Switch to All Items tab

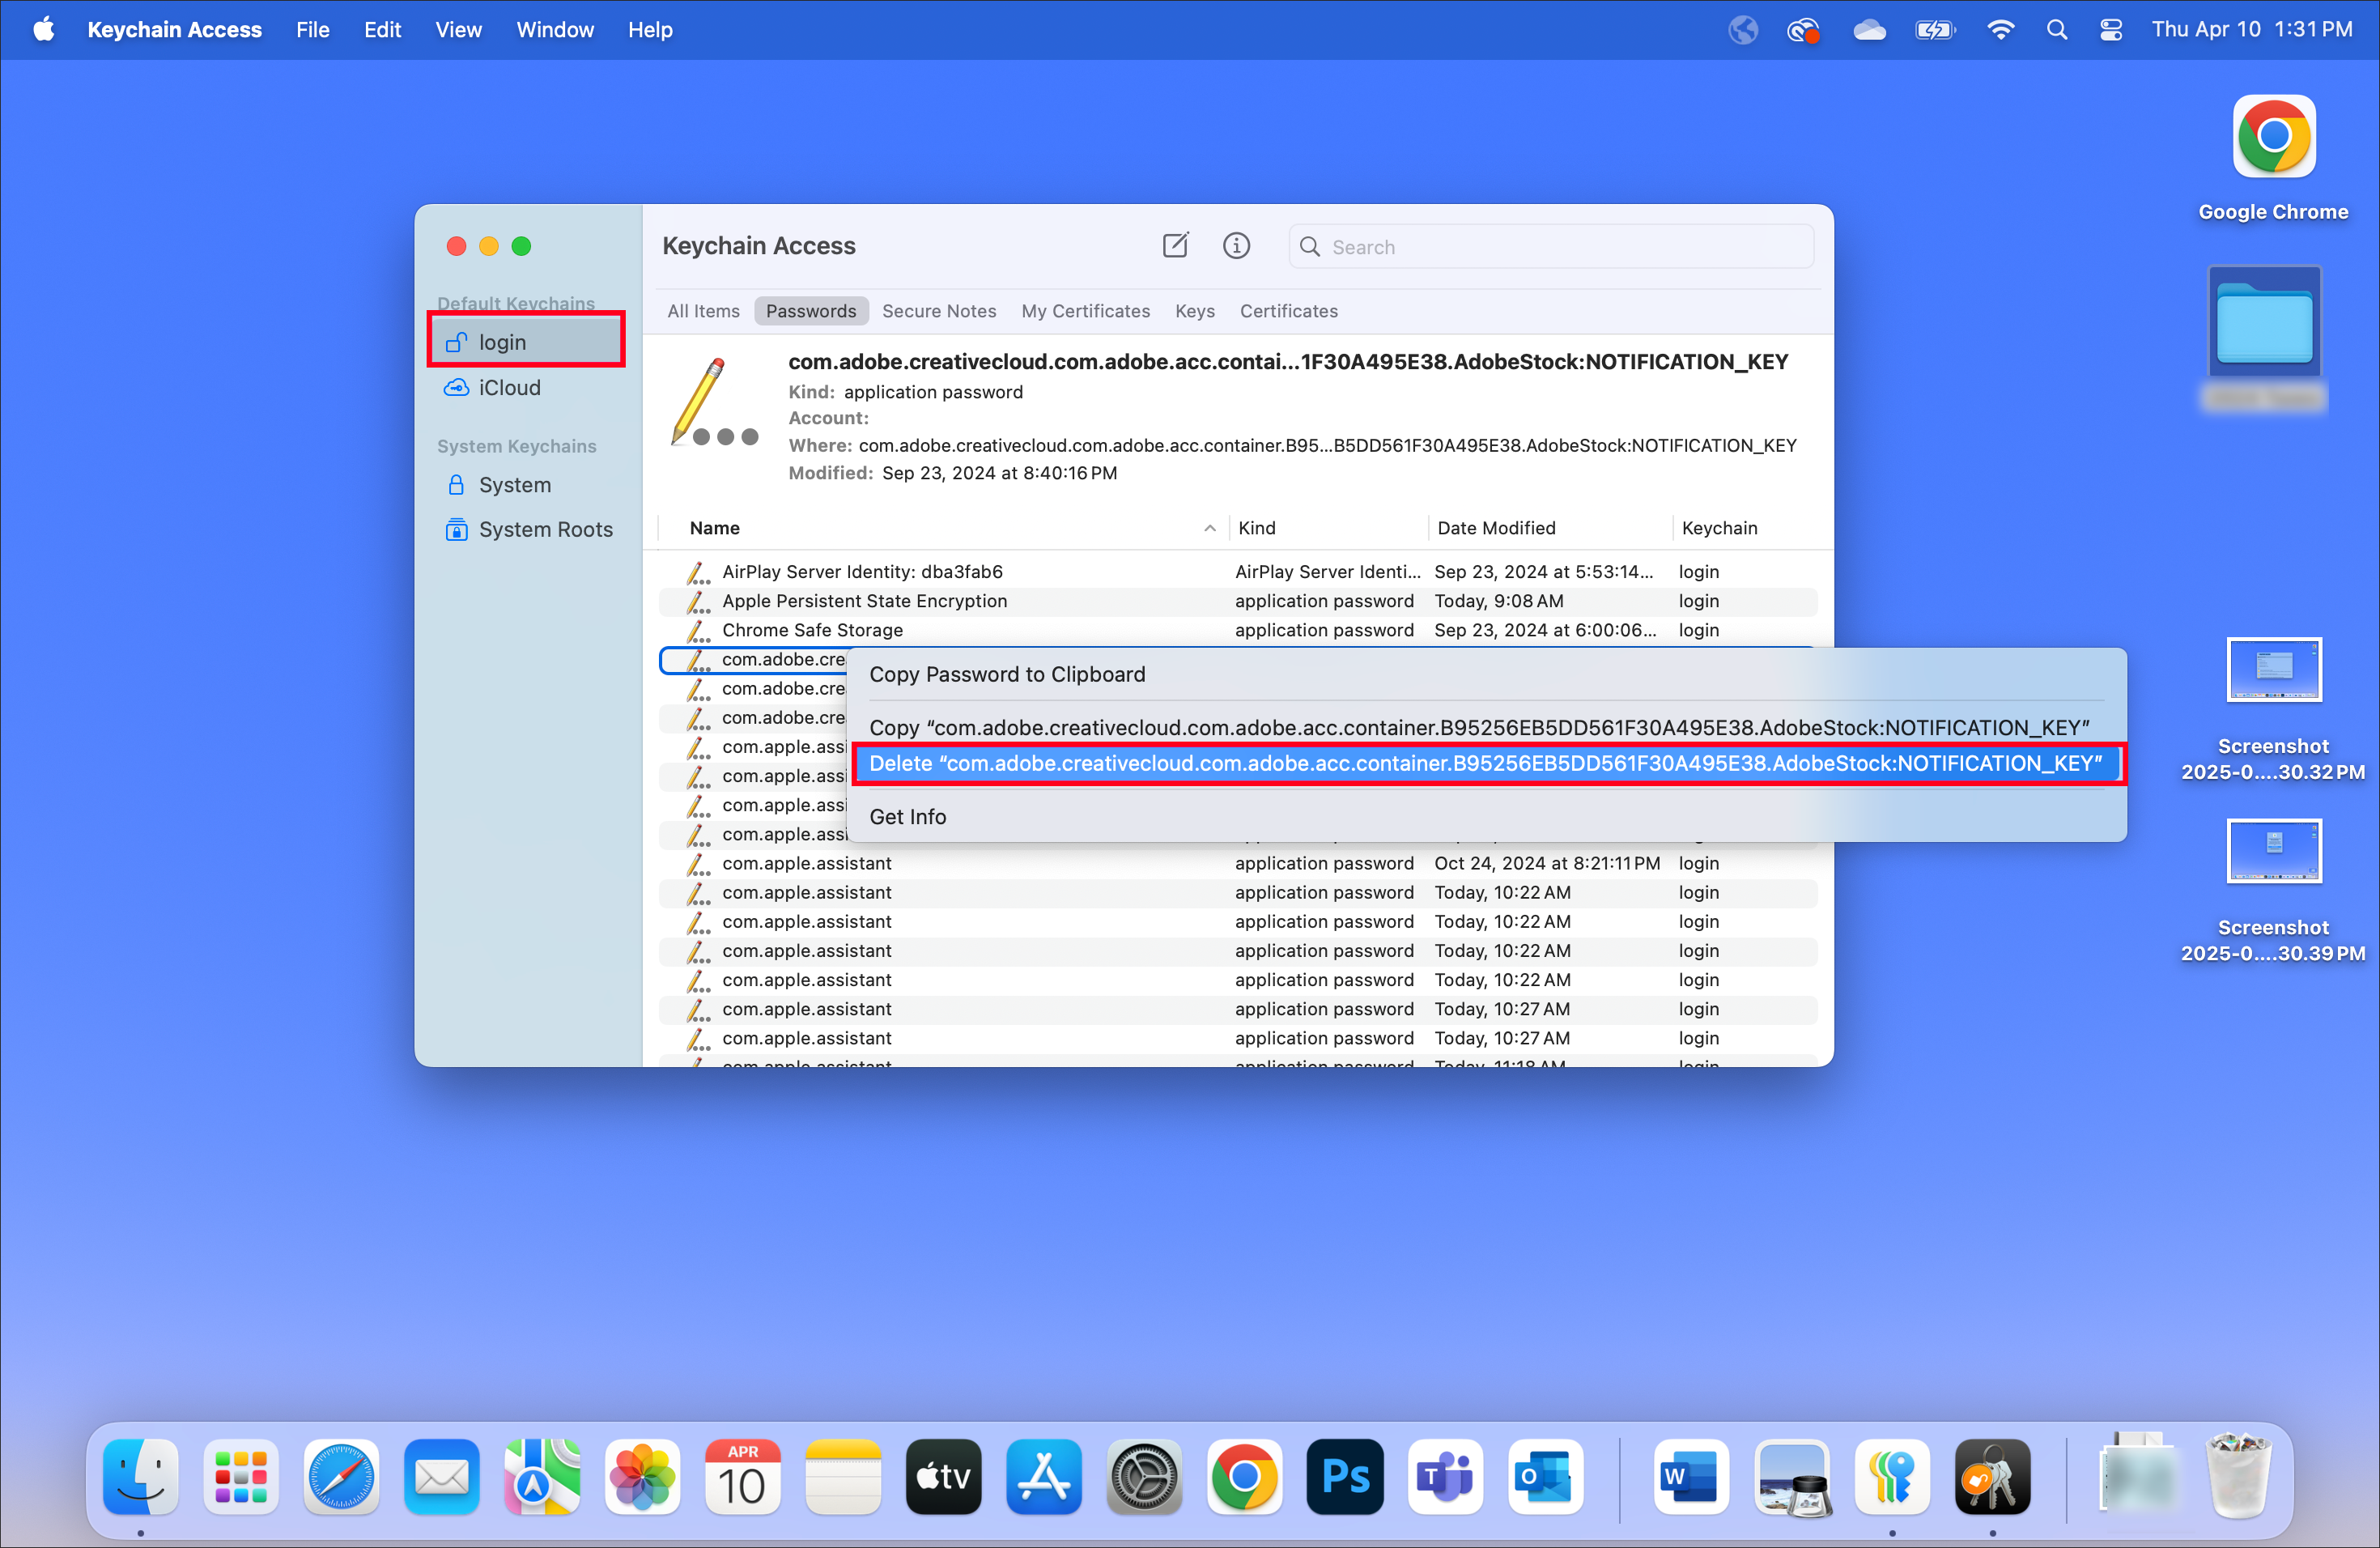click(703, 311)
